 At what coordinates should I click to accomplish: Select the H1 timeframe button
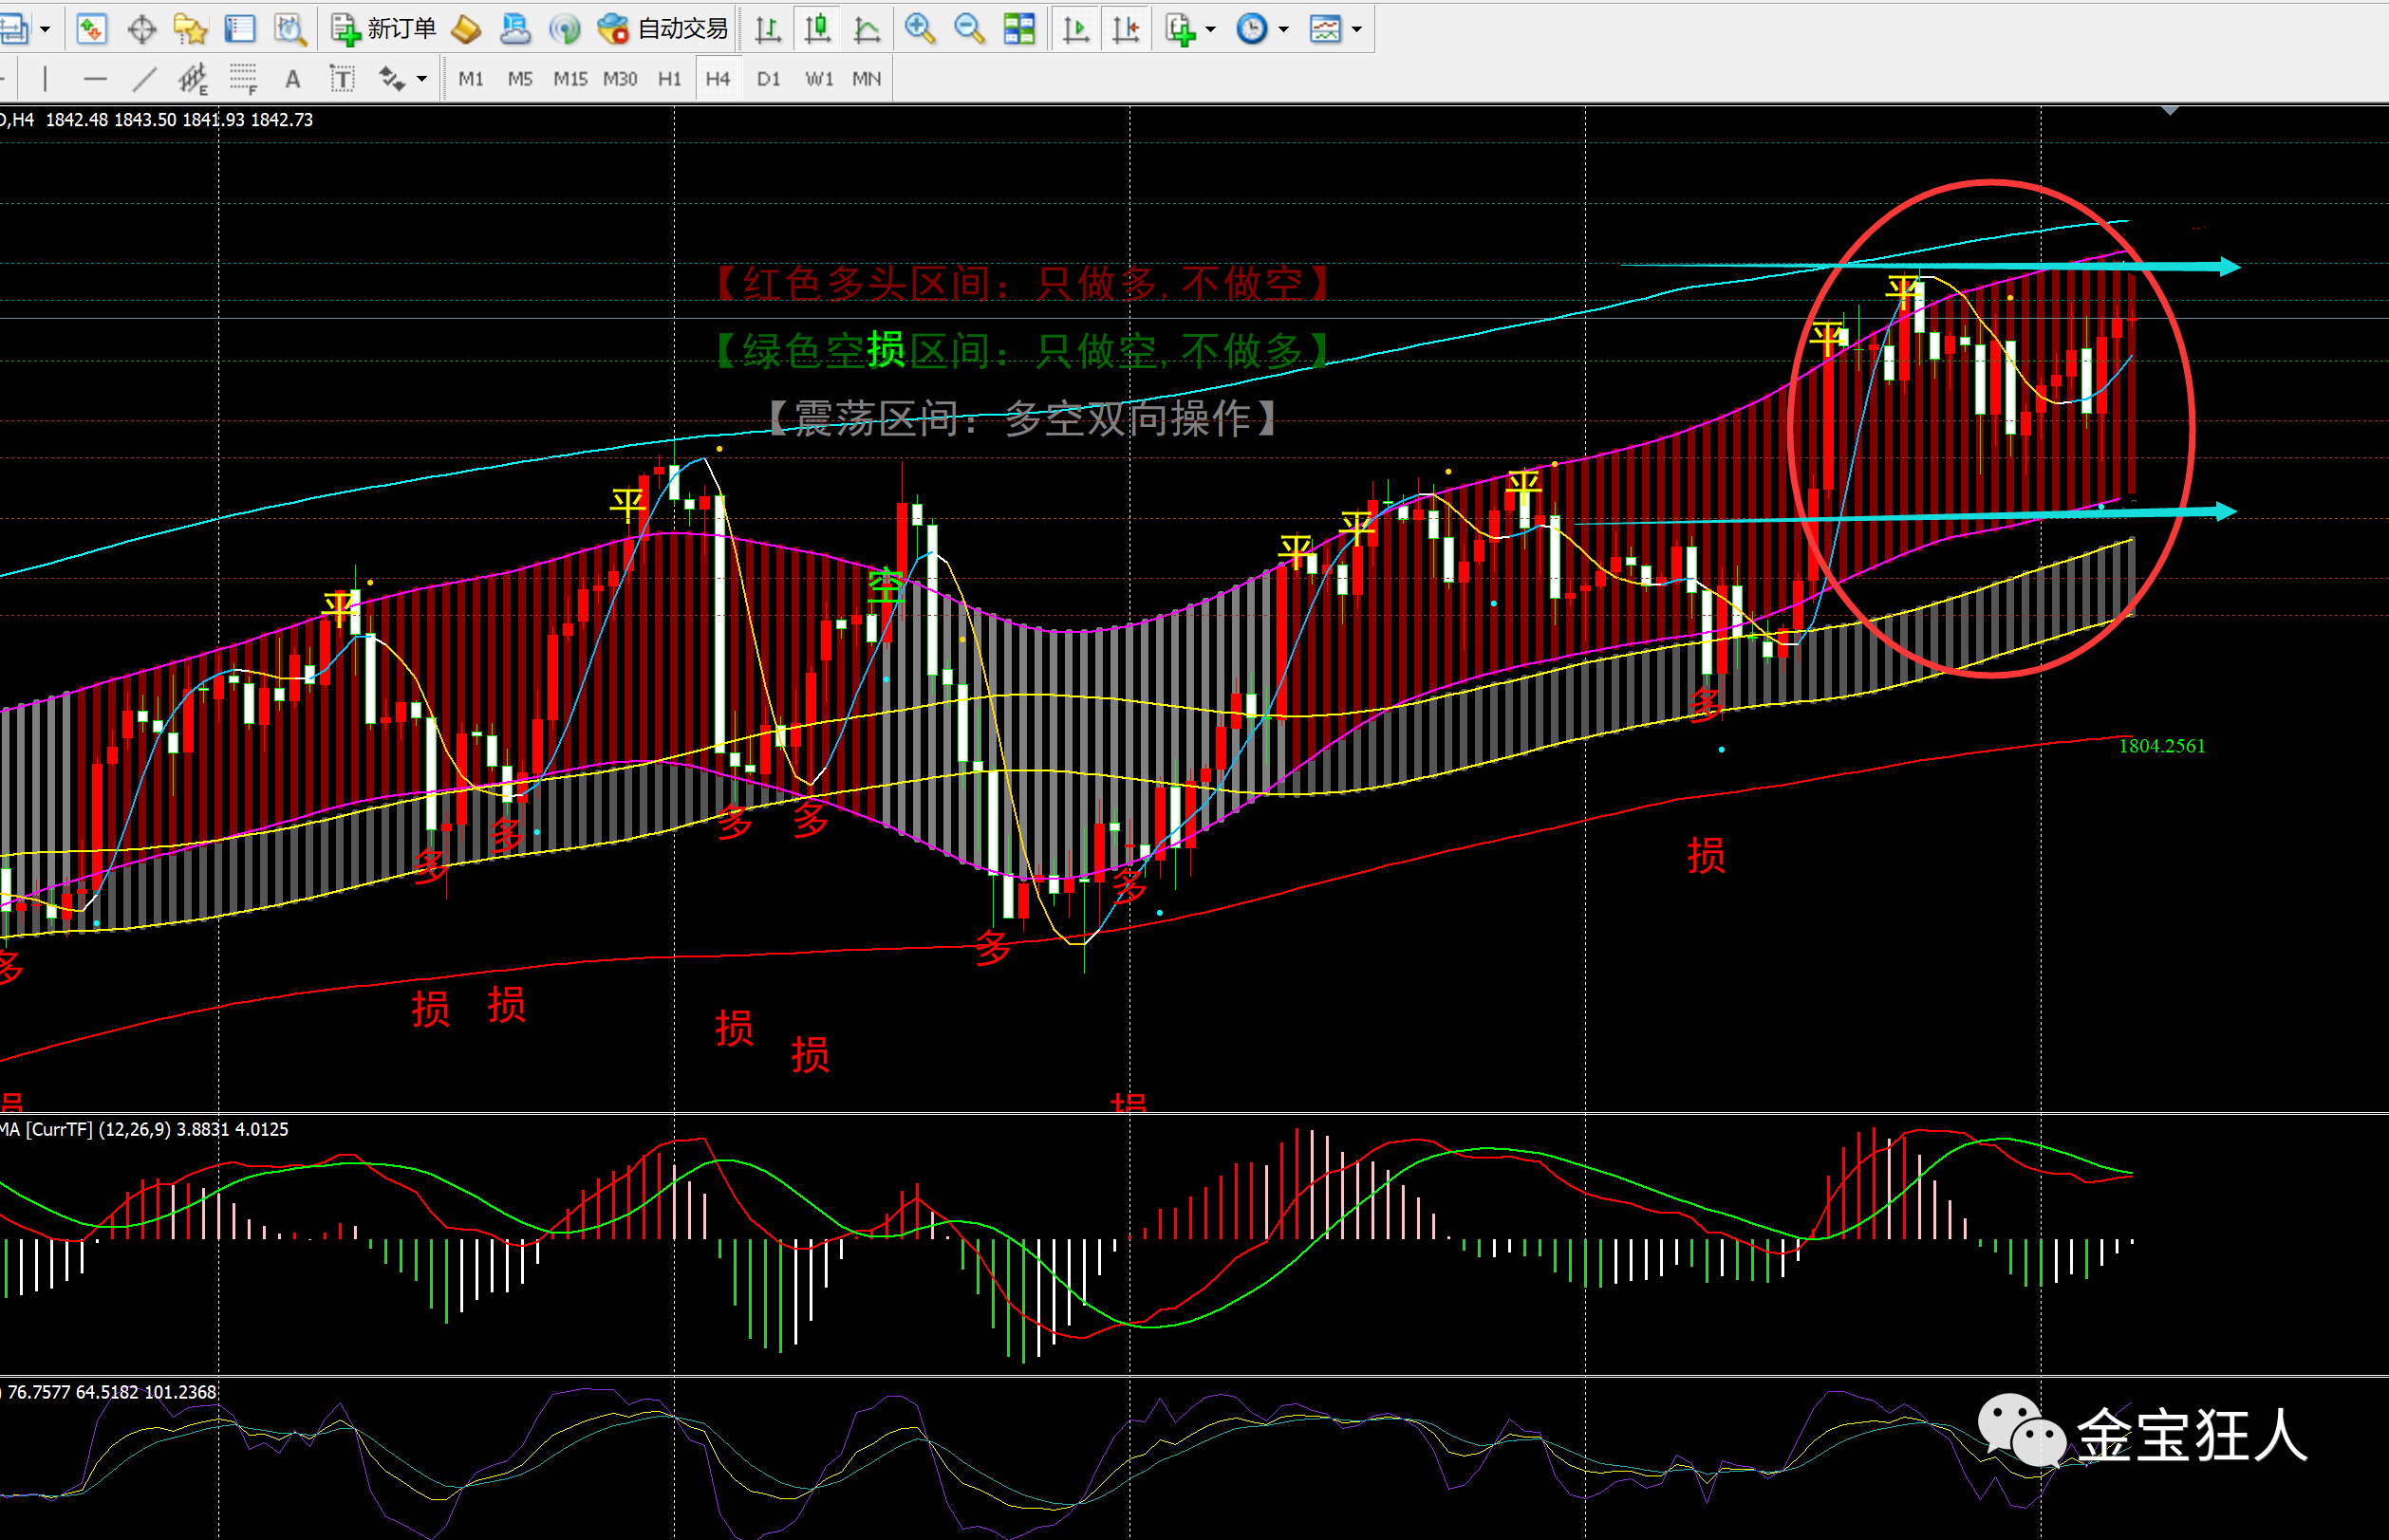tap(669, 78)
